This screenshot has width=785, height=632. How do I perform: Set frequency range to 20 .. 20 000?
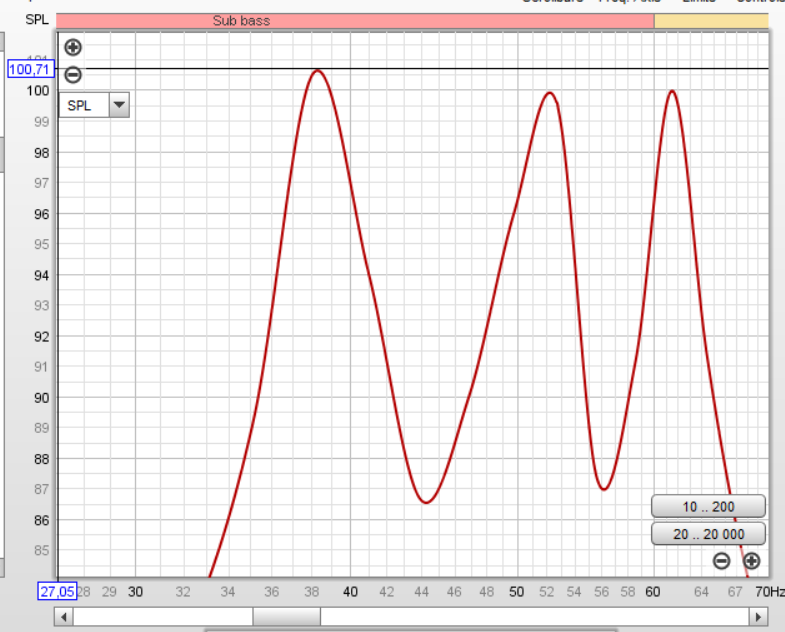pos(708,534)
